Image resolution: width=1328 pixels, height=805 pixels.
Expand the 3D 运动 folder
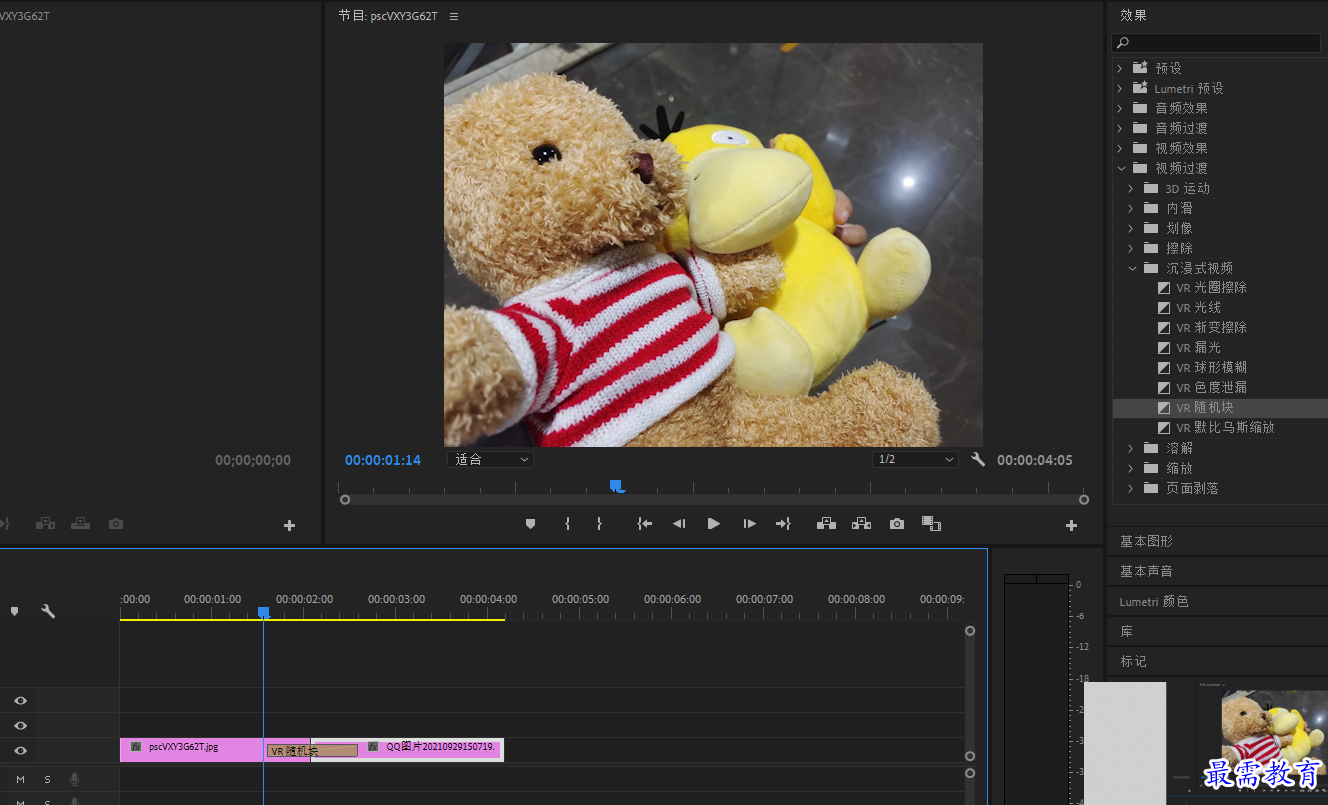(1132, 188)
